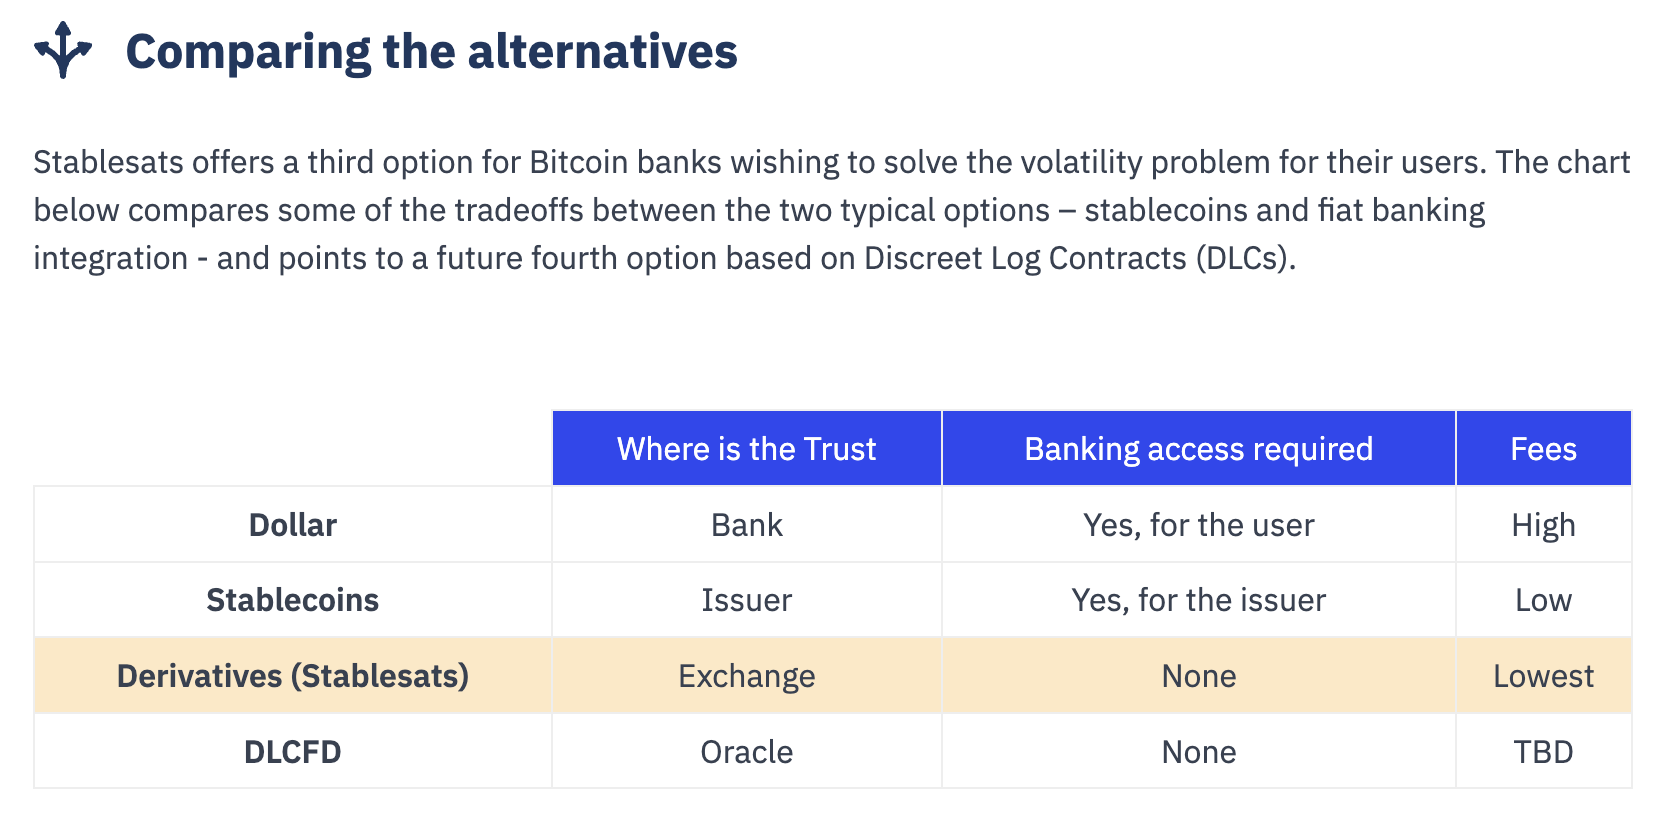Click the 'Yes, for the user' cell
The height and width of the screenshot is (818, 1658).
coord(1198,525)
